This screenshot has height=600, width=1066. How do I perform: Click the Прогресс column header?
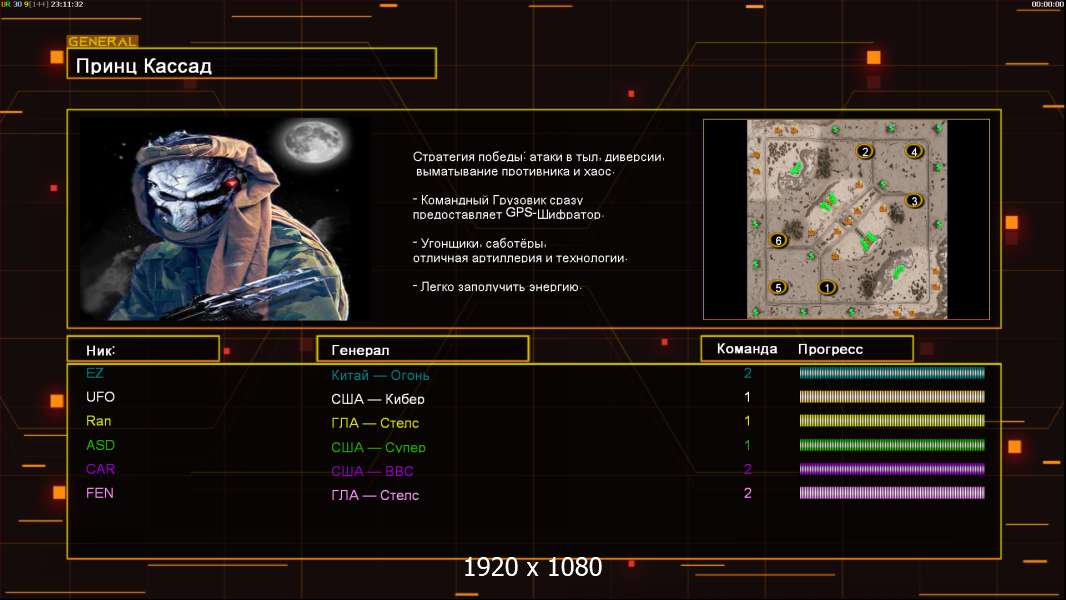coord(830,350)
